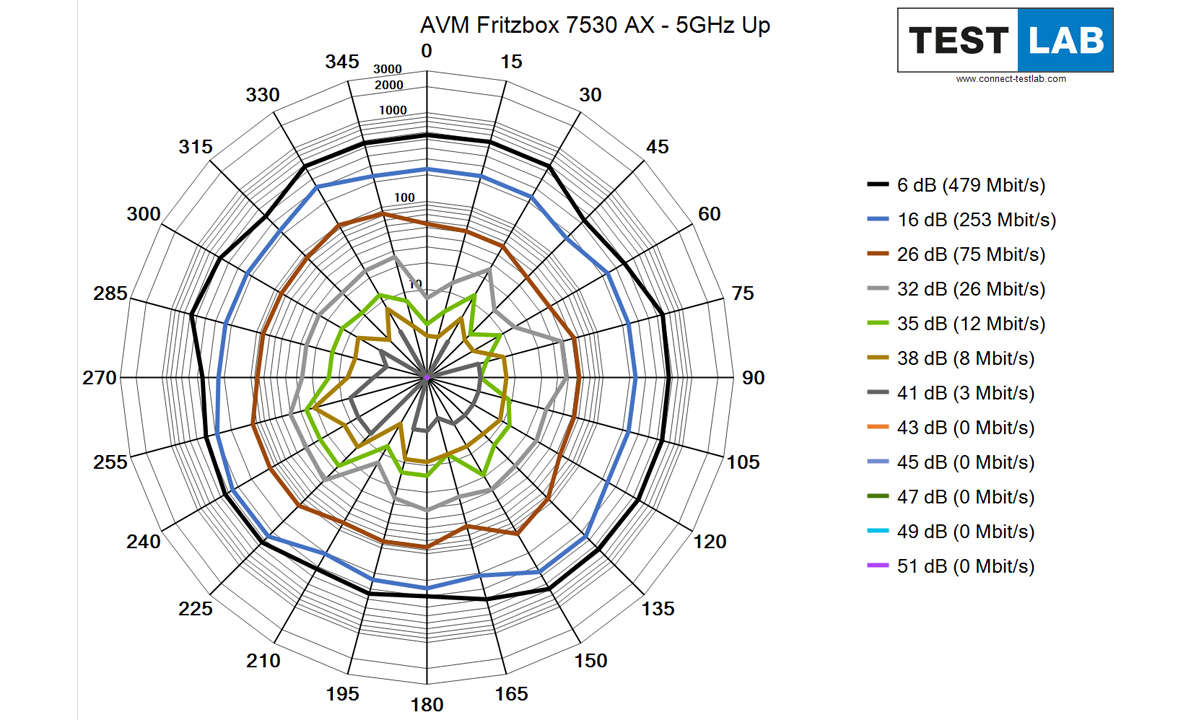Click the purple center point of the radar chart
This screenshot has height=720, width=1200.
427,378
